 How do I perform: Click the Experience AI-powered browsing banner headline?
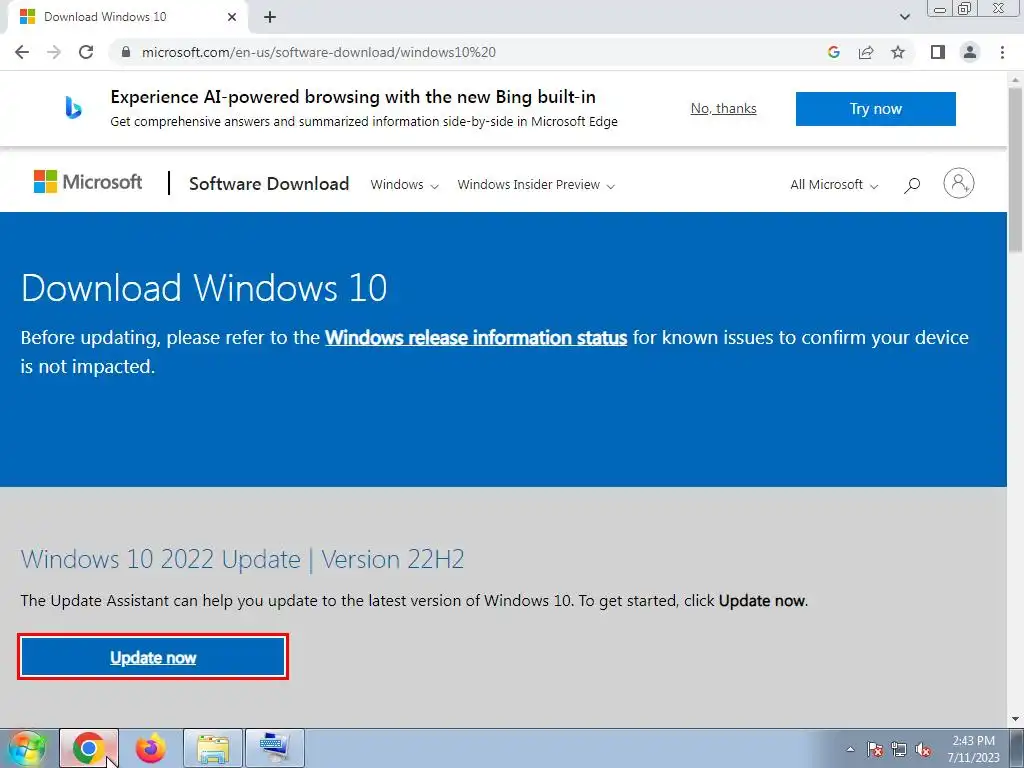(353, 97)
